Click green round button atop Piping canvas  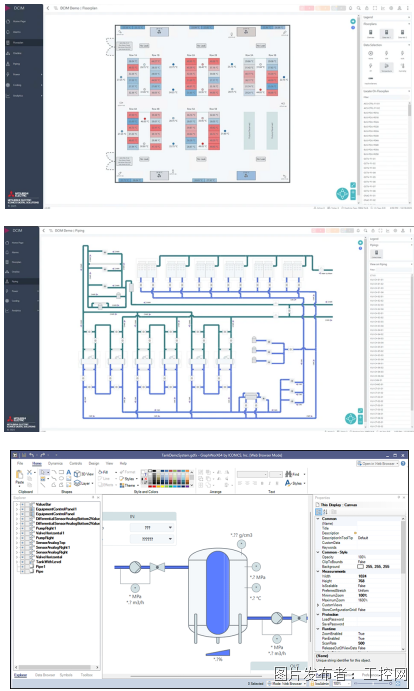[360, 243]
